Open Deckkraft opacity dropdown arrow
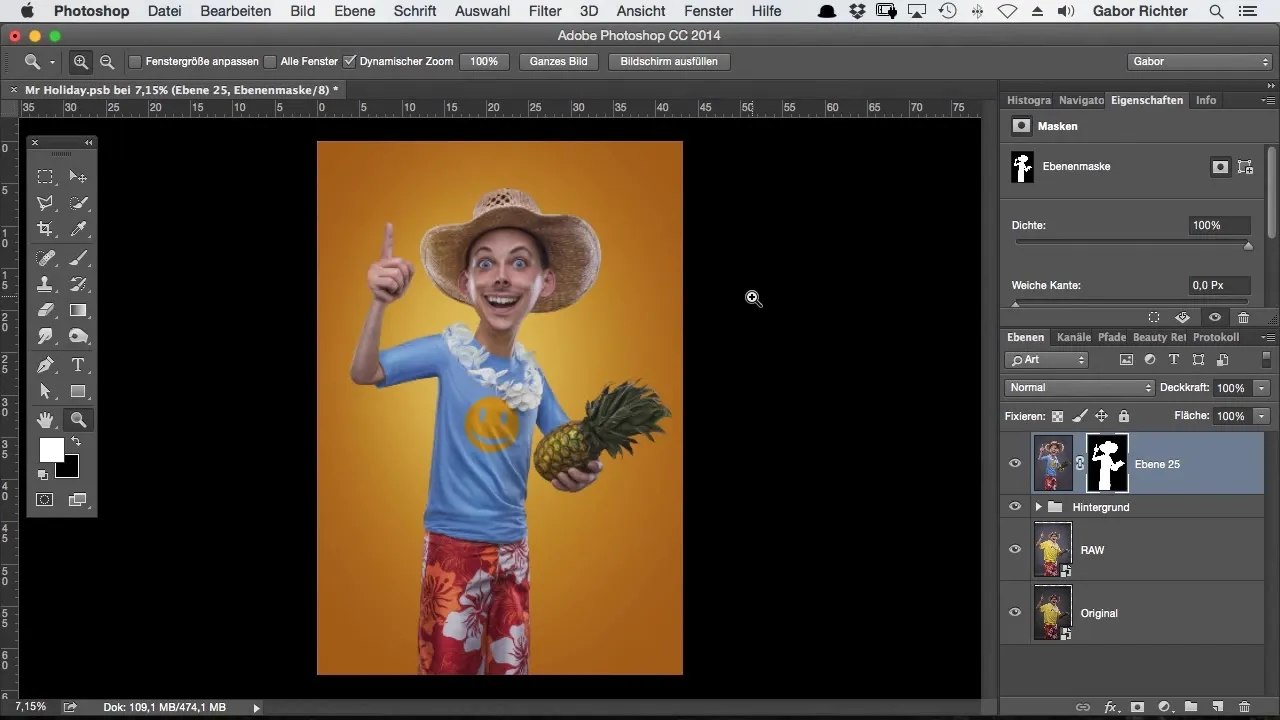 coord(1263,388)
